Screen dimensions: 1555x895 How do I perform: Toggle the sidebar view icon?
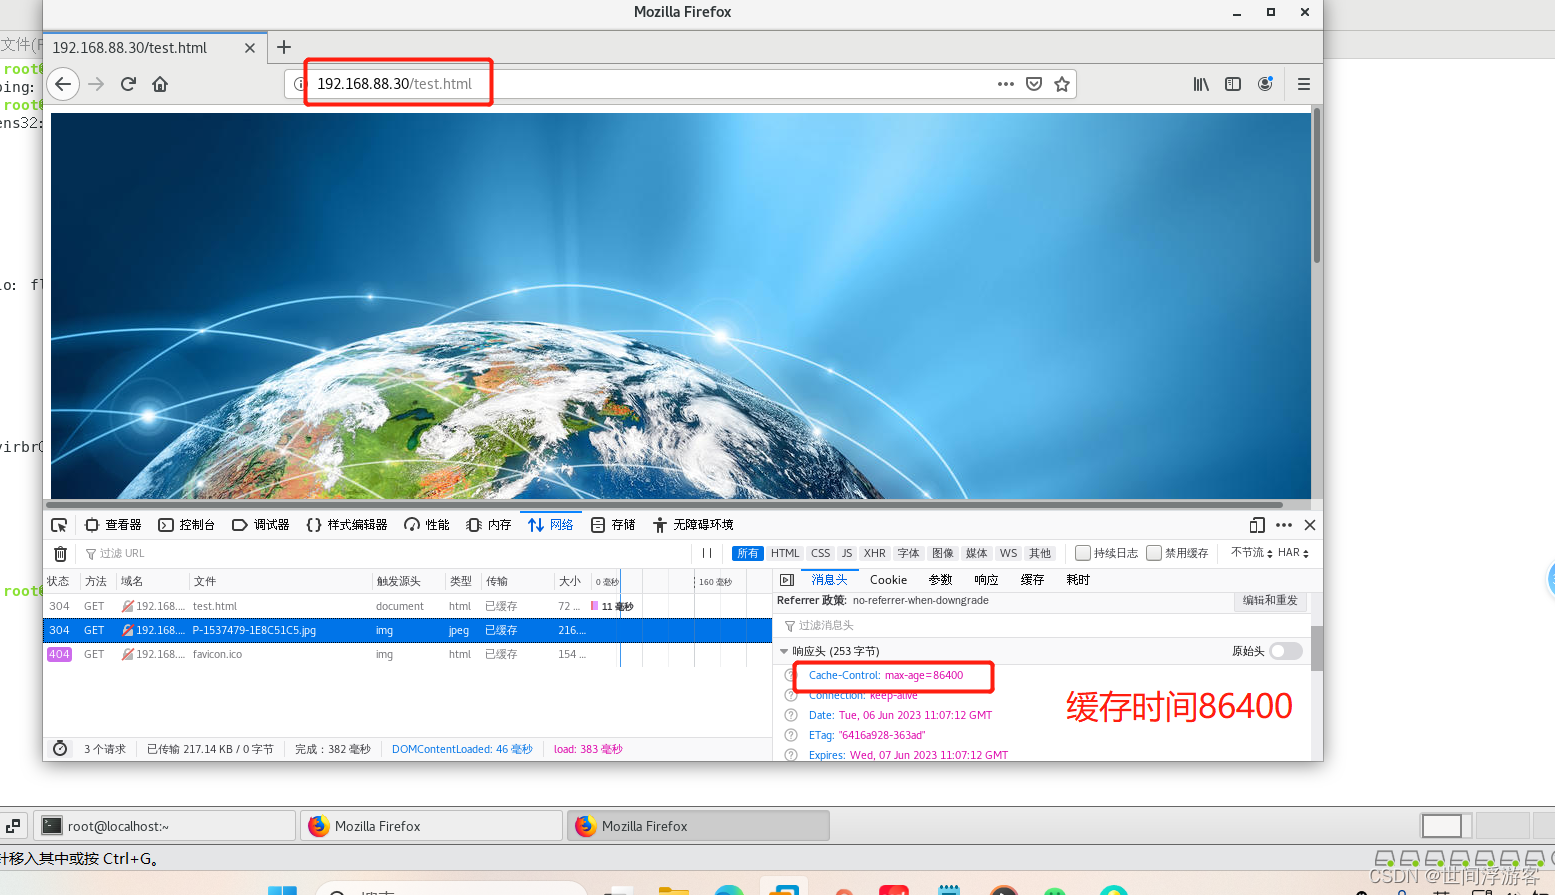click(1233, 84)
